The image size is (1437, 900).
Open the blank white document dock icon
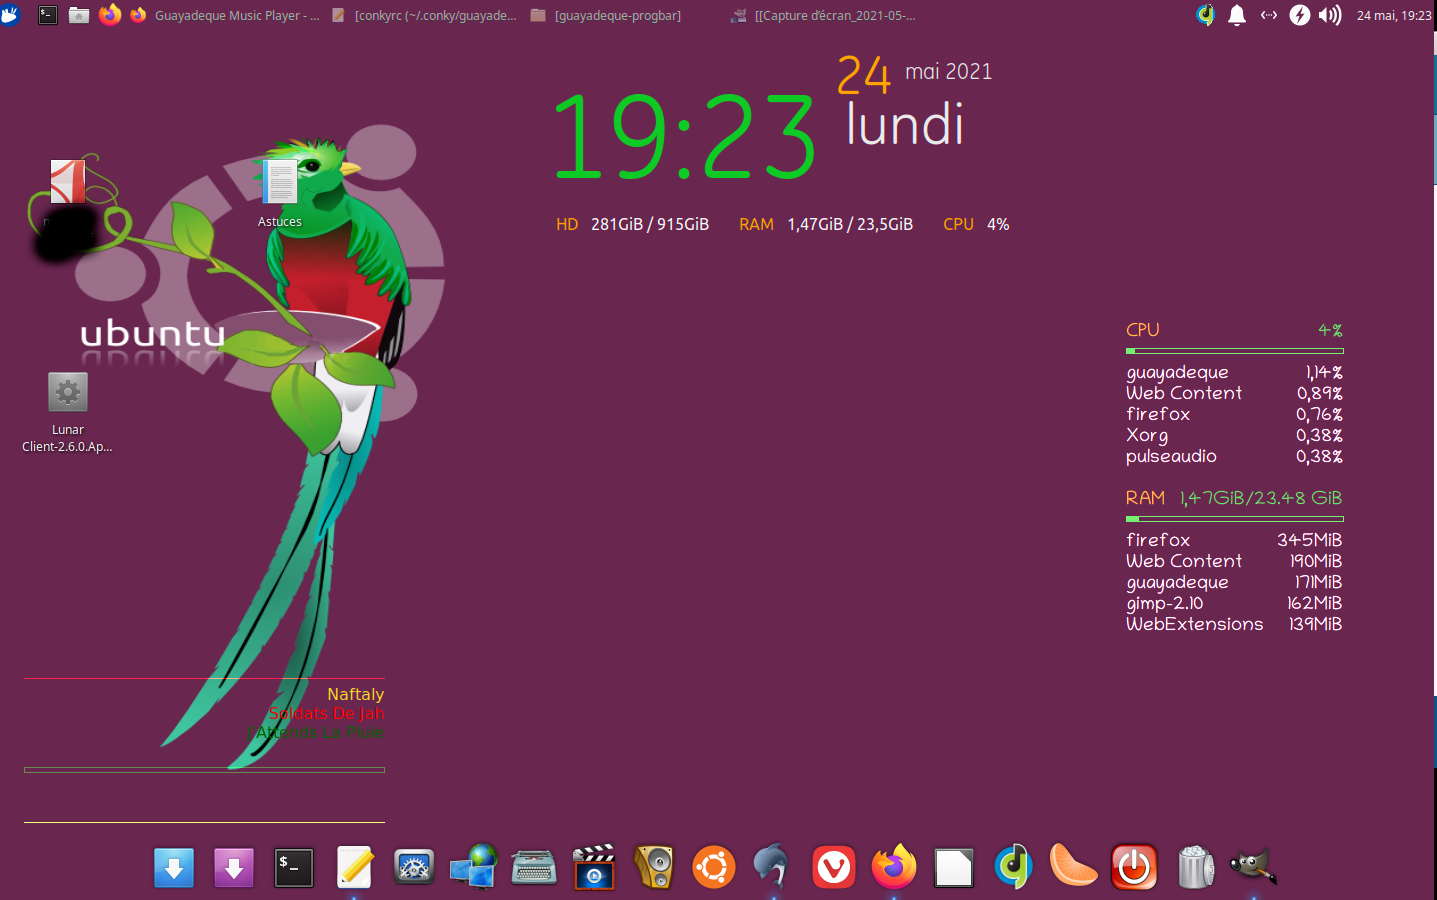[x=954, y=868]
